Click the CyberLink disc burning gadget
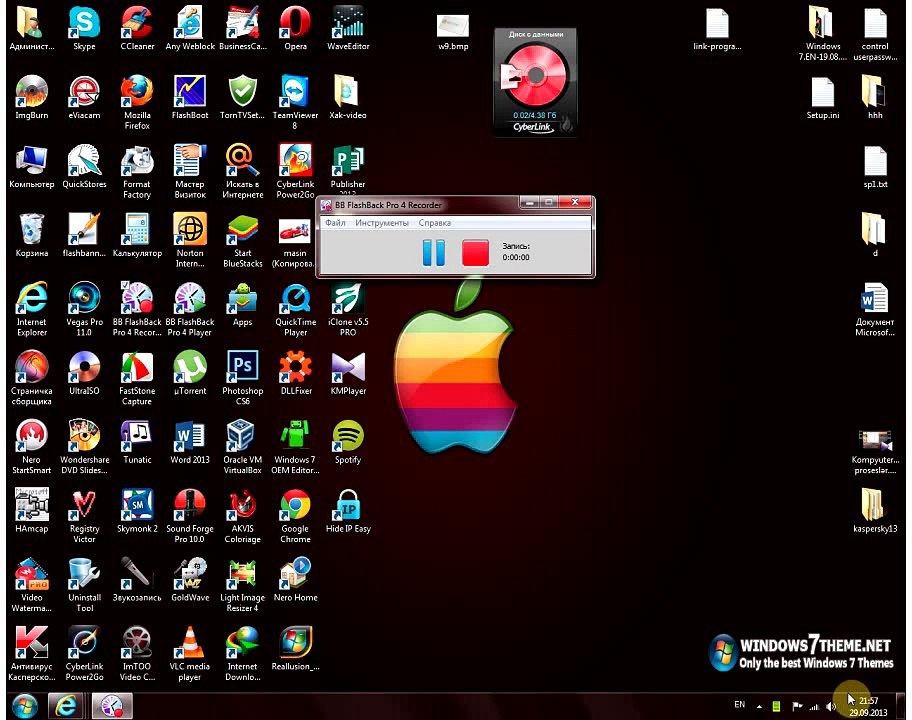Viewport: 912px width, 720px height. pos(535,82)
